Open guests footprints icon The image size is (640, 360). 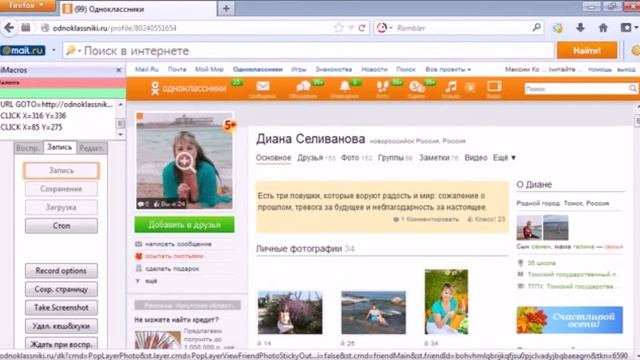pyautogui.click(x=382, y=87)
